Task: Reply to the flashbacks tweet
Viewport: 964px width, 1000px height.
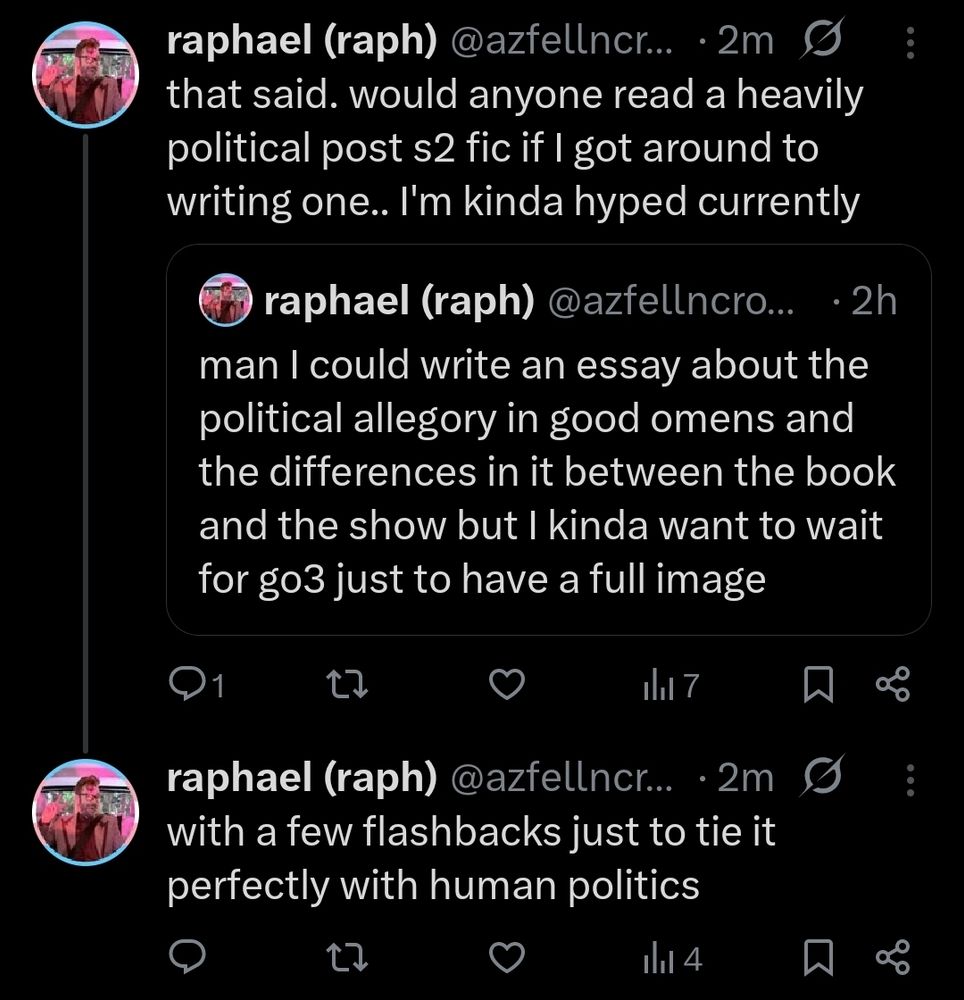Action: tap(188, 959)
